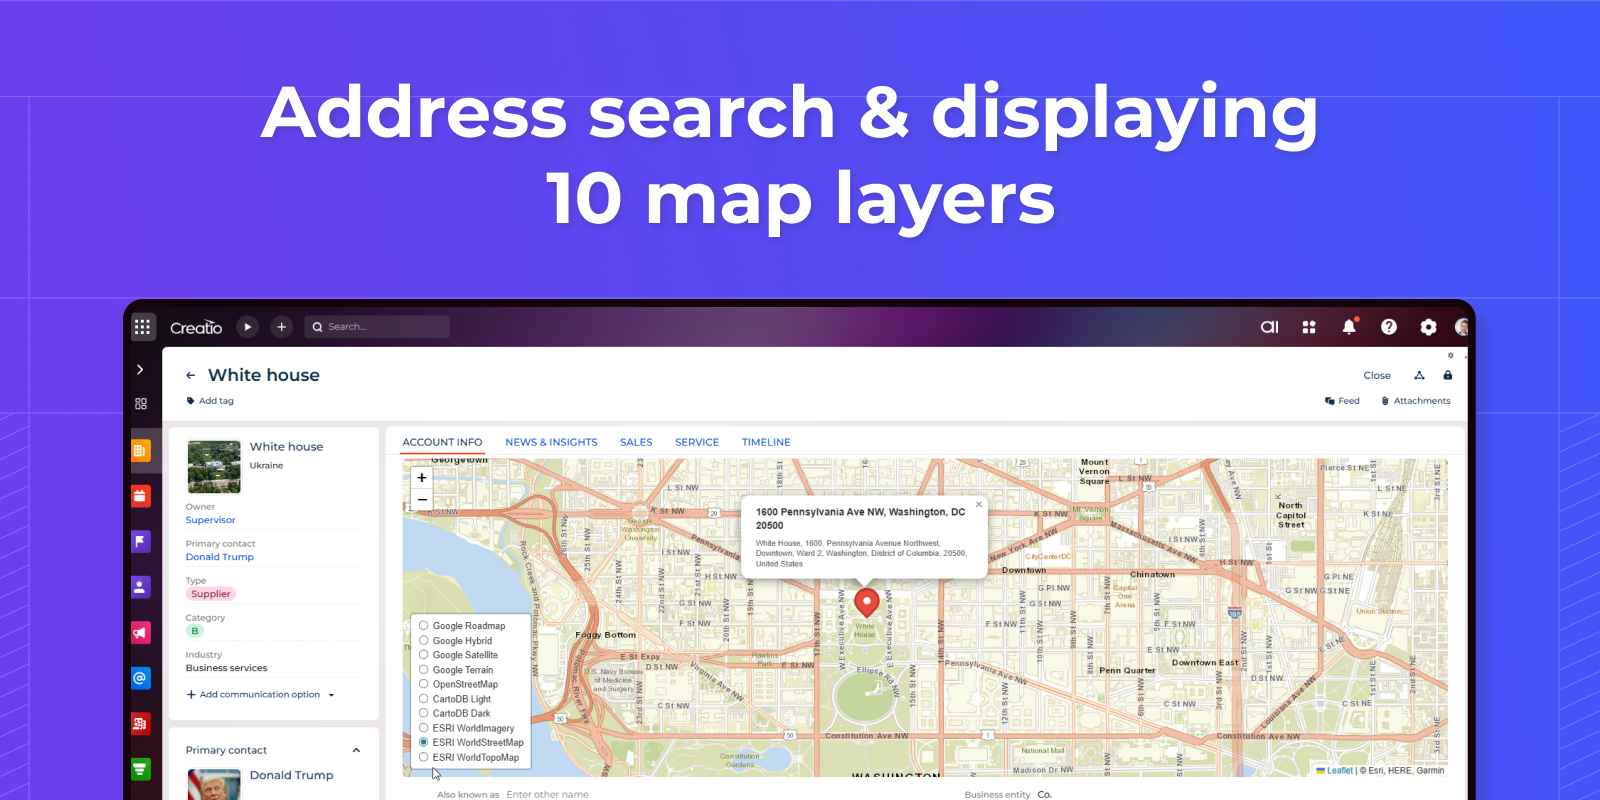Image resolution: width=1600 pixels, height=800 pixels.
Task: Click the B category badge
Action: [195, 631]
